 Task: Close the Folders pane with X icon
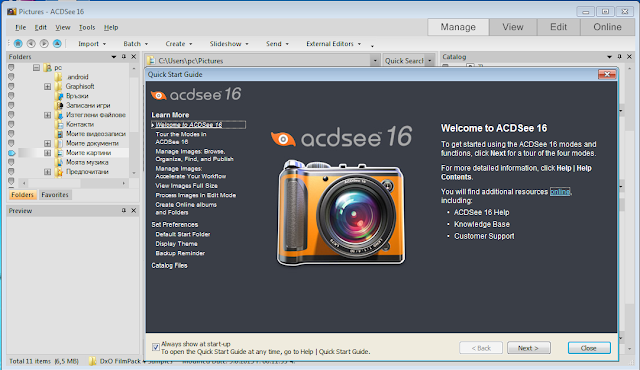[x=133, y=57]
